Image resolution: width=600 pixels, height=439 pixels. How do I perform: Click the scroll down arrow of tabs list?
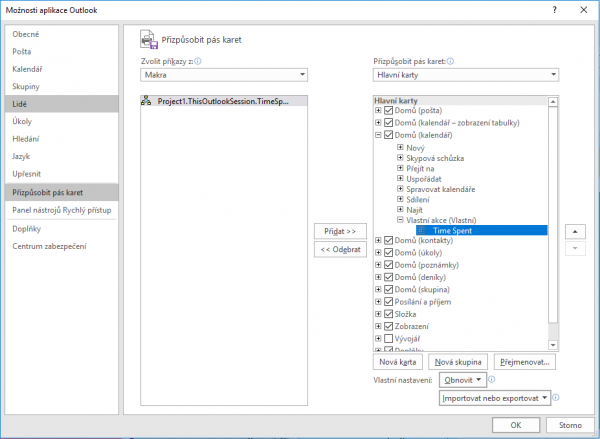[553, 345]
